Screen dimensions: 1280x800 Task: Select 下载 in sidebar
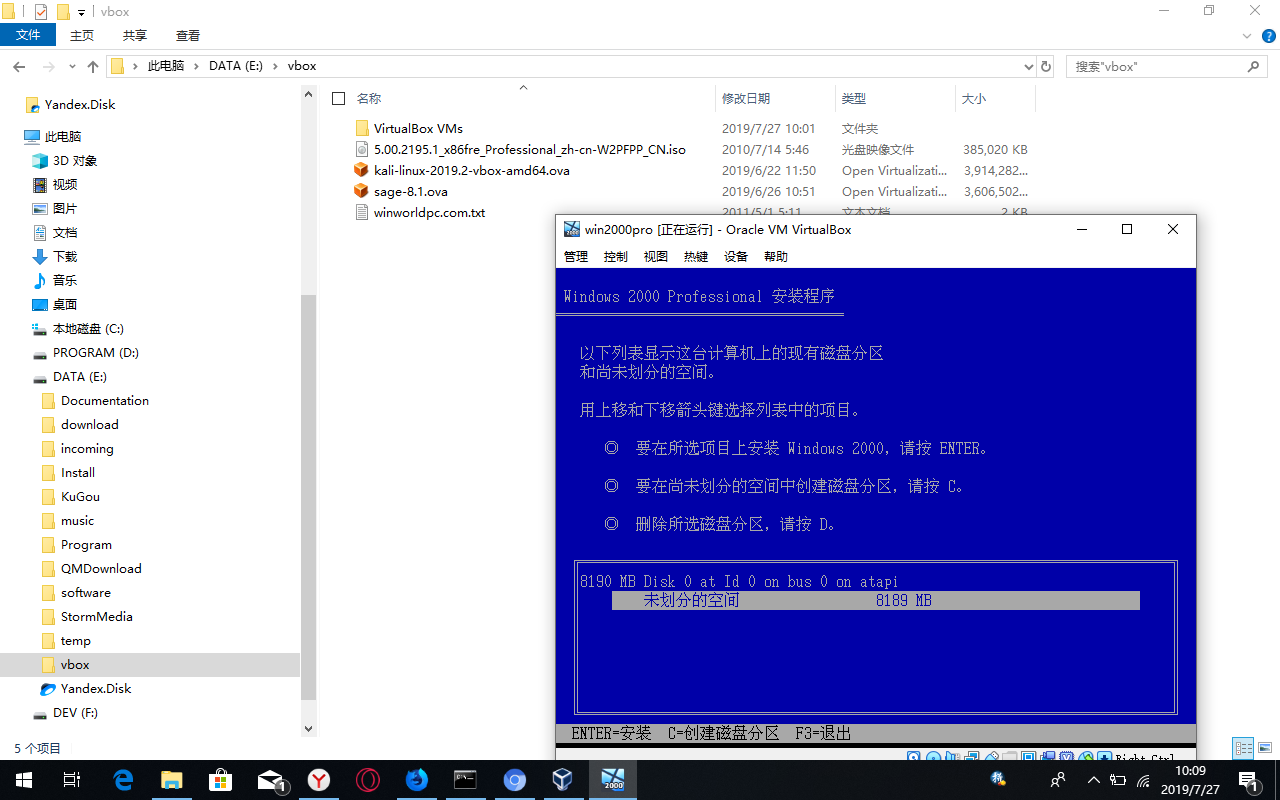[65, 256]
